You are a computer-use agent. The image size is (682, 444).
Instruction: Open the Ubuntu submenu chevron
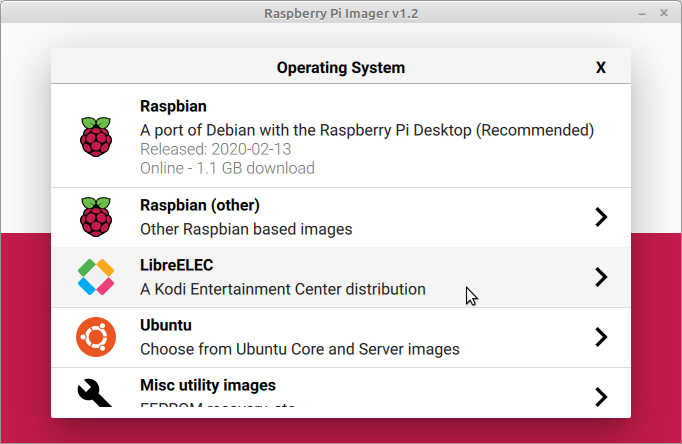(x=600, y=337)
